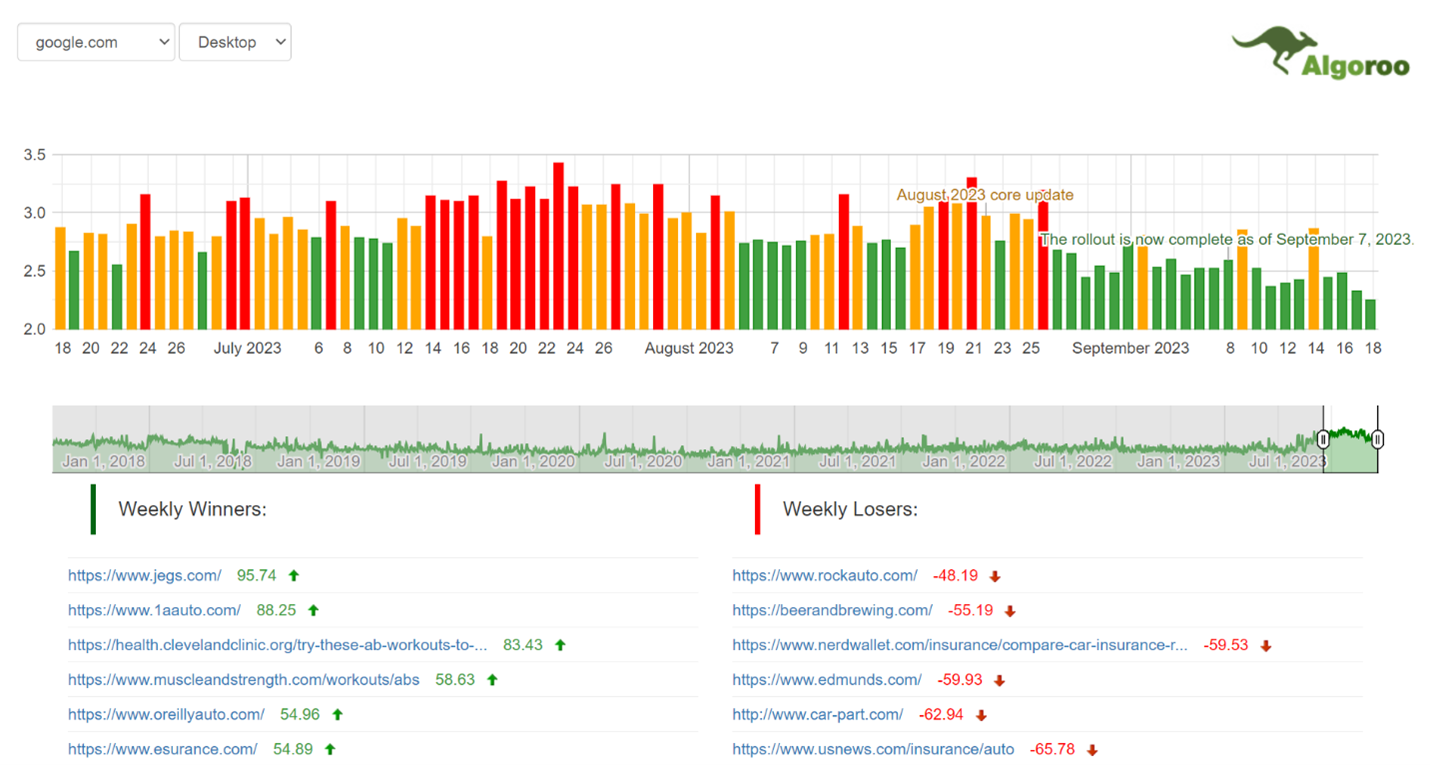Click red arrow next to car-part.com
Viewport: 1430px width, 765px height.
pyautogui.click(x=981, y=714)
